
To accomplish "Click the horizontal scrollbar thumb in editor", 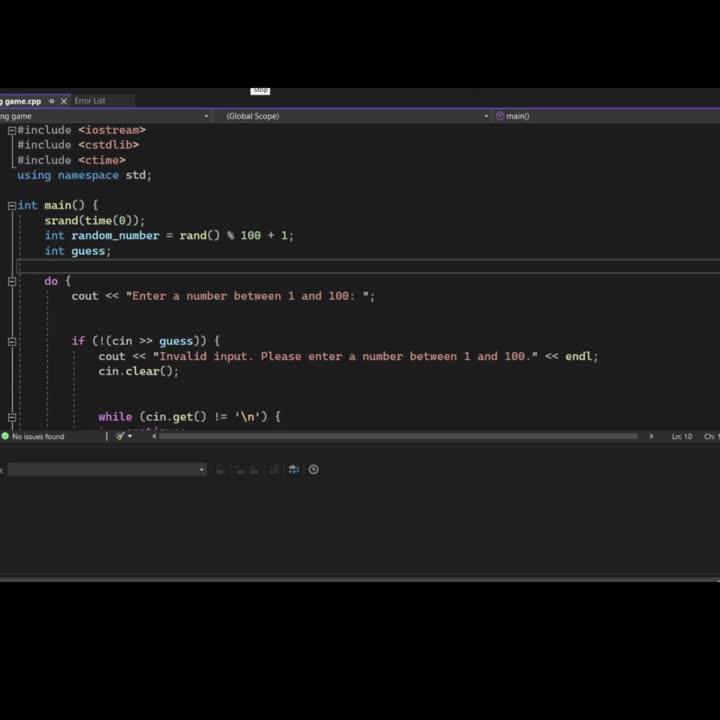I will click(400, 436).
